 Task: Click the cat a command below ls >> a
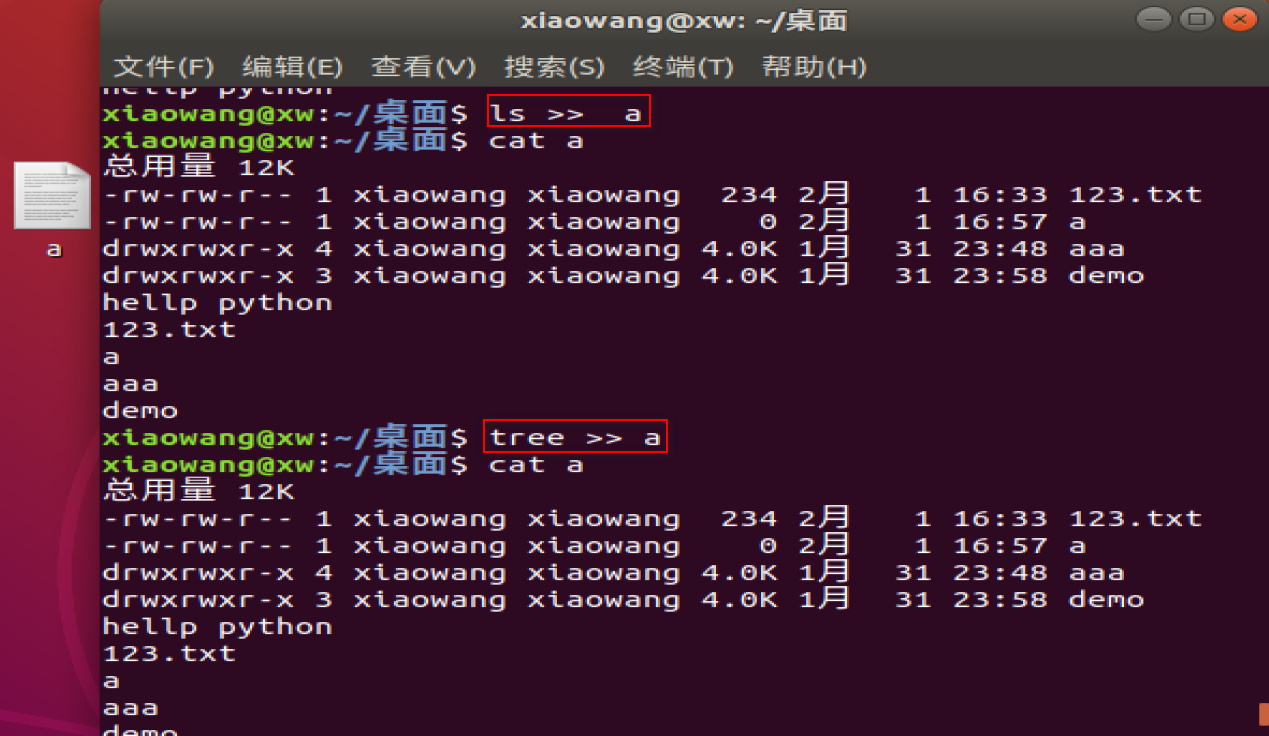click(536, 140)
